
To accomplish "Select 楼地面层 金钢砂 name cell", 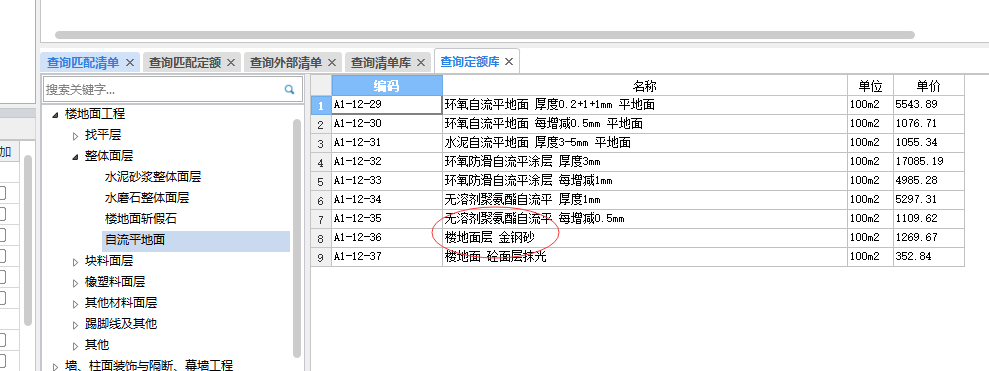I will (x=645, y=237).
